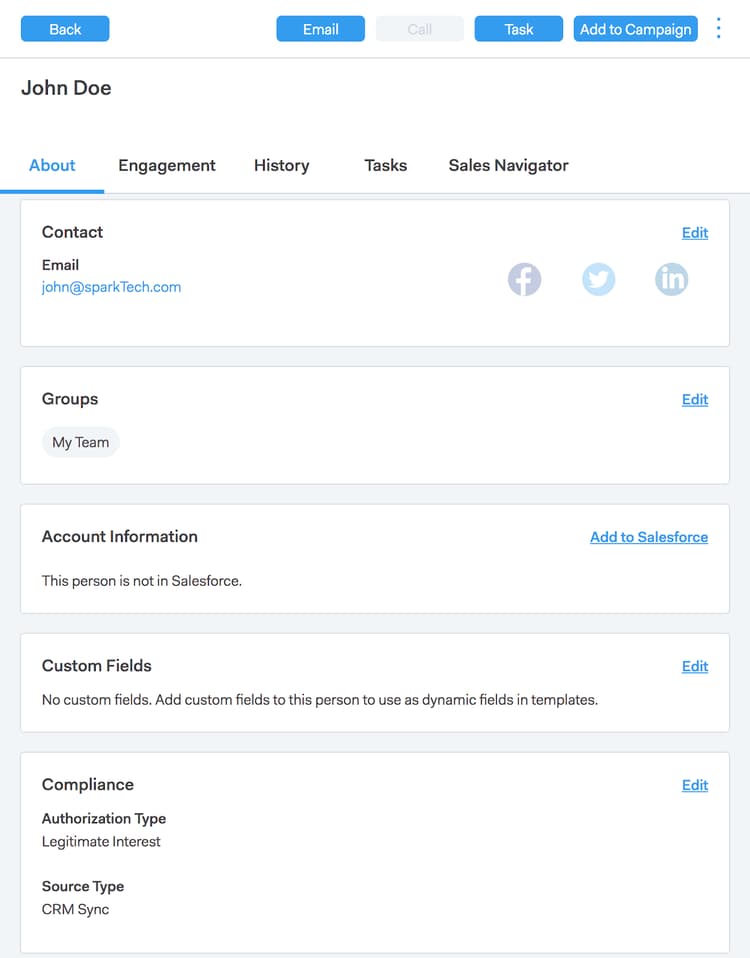Click the disabled Call button

(x=420, y=29)
